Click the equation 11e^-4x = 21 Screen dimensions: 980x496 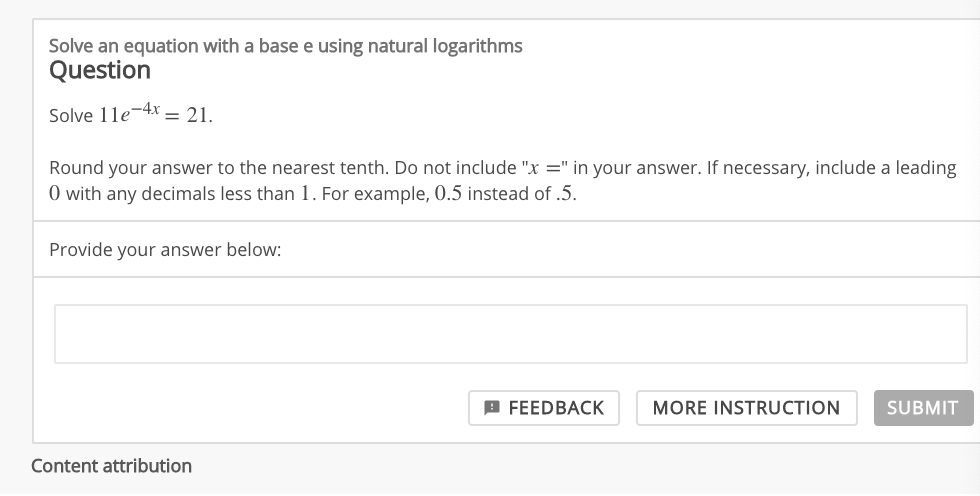tap(155, 115)
